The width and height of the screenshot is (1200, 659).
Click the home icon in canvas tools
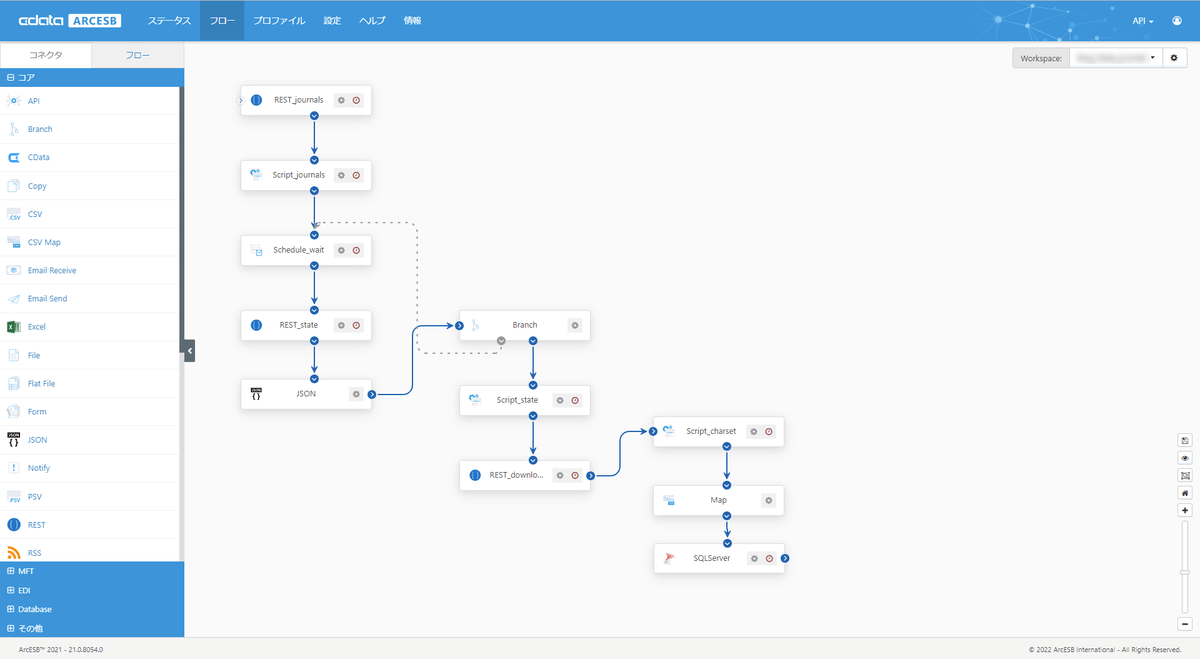pyautogui.click(x=1185, y=493)
